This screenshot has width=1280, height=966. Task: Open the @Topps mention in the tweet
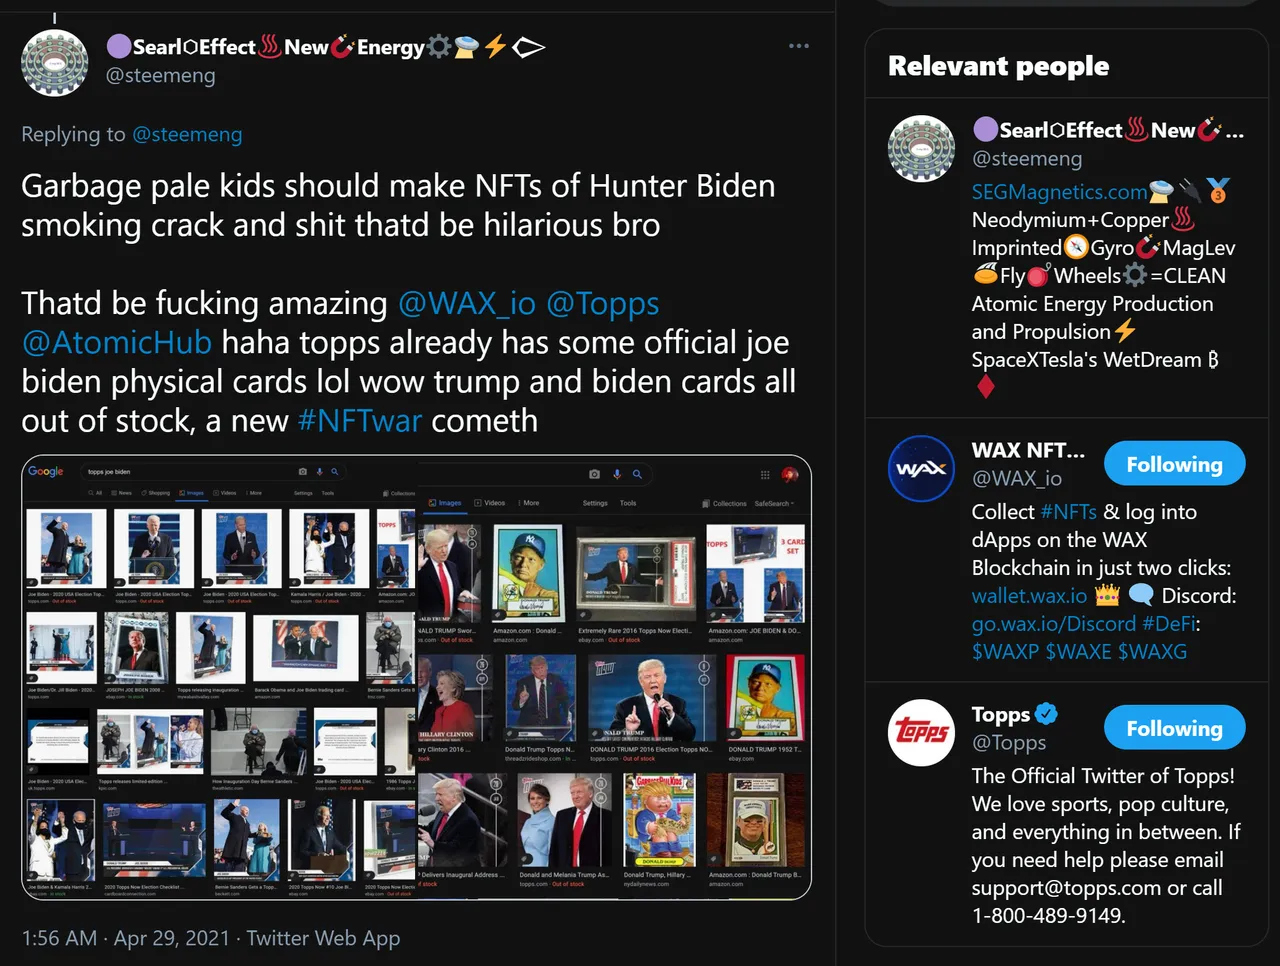coord(603,303)
